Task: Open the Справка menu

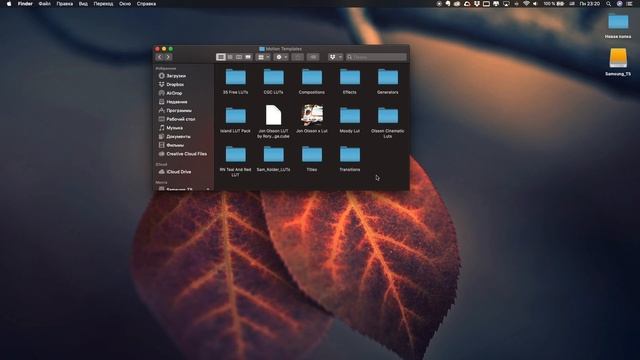Action: click(x=146, y=4)
